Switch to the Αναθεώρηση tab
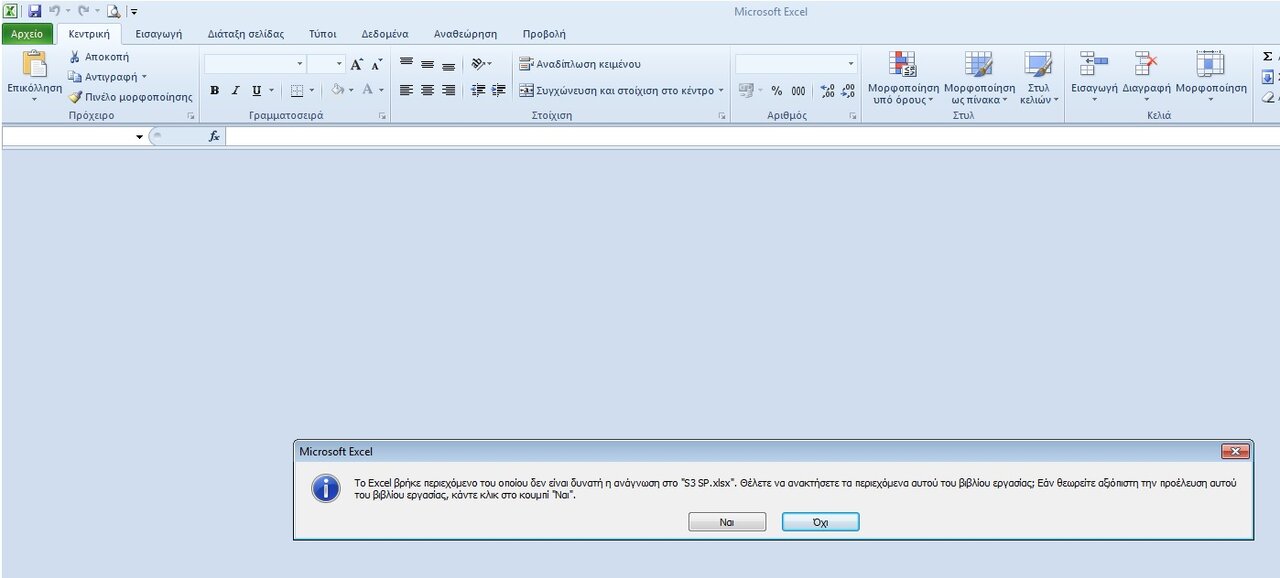This screenshot has width=1280, height=578. click(x=465, y=34)
